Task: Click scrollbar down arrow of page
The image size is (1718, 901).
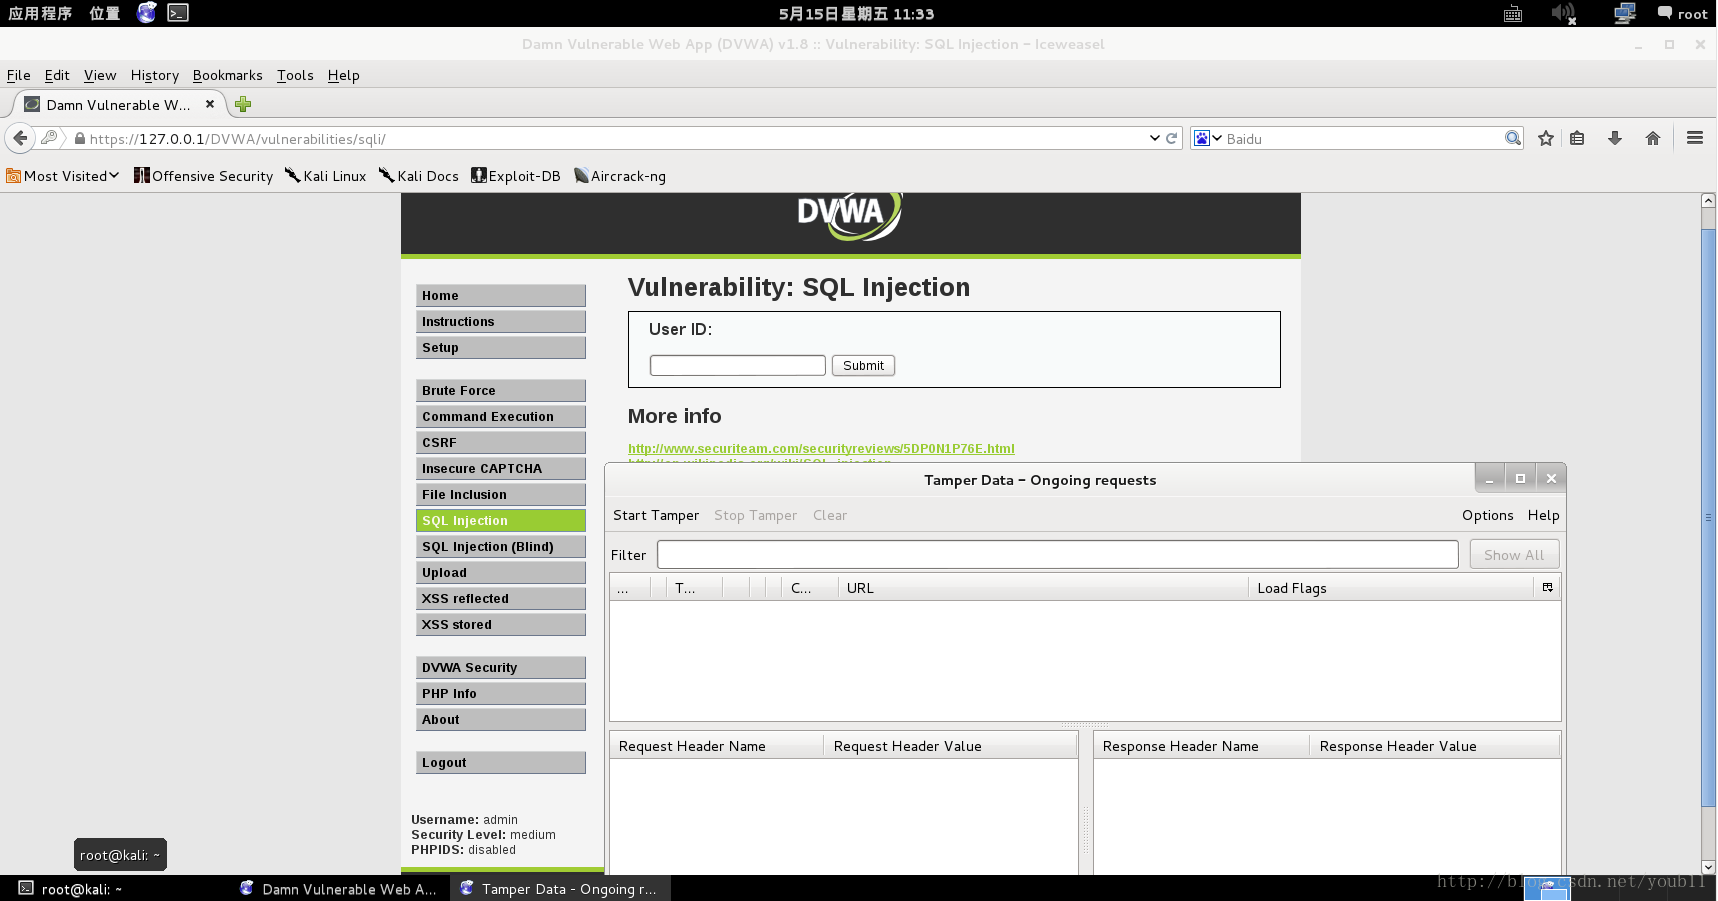Action: point(1709,867)
